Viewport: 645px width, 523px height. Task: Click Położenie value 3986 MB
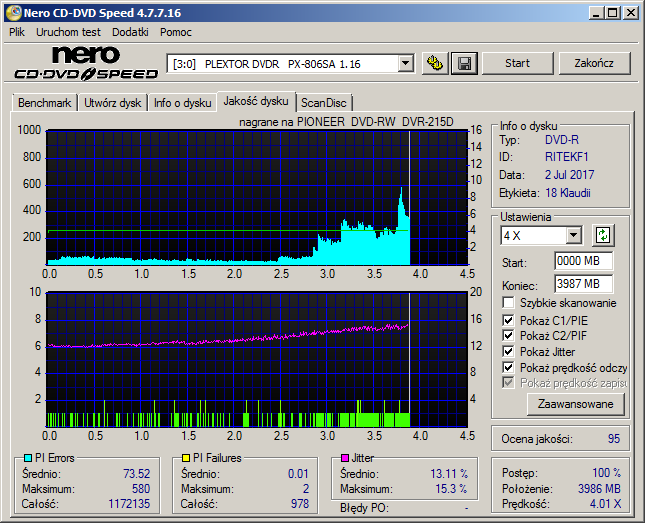[x=599, y=489]
